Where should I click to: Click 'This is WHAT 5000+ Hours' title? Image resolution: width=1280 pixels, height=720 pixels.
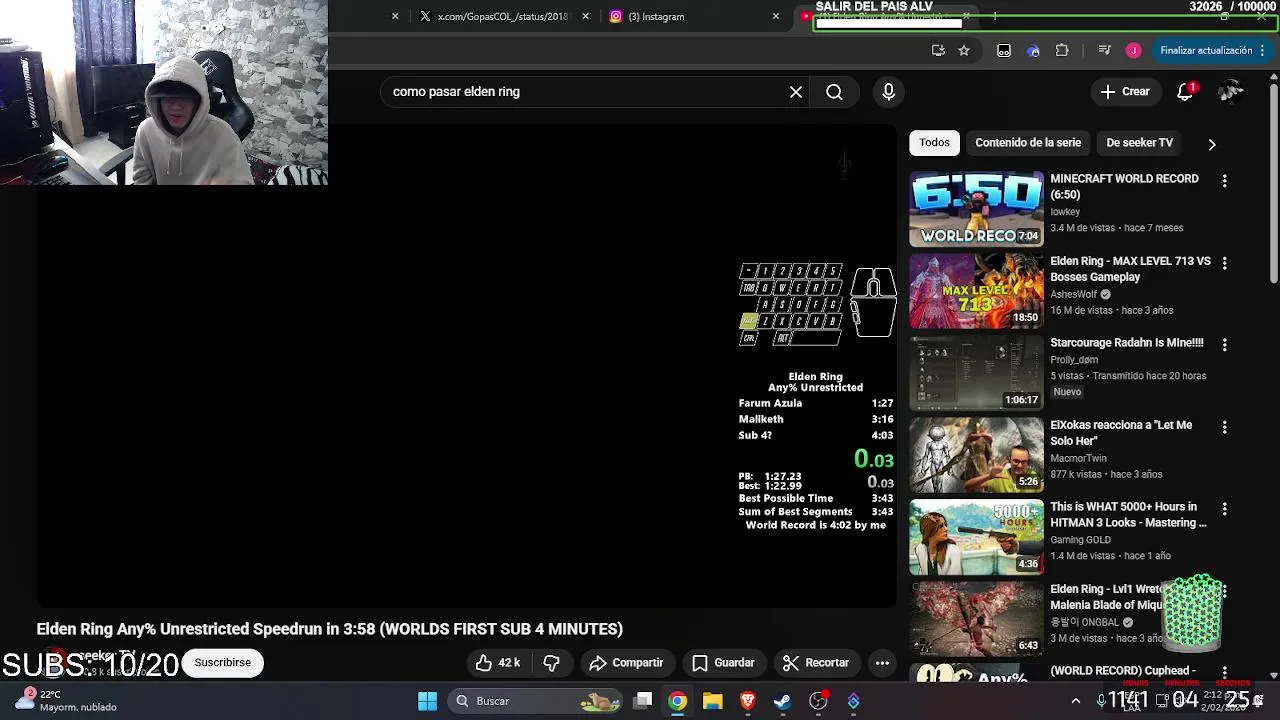pyautogui.click(x=1128, y=515)
